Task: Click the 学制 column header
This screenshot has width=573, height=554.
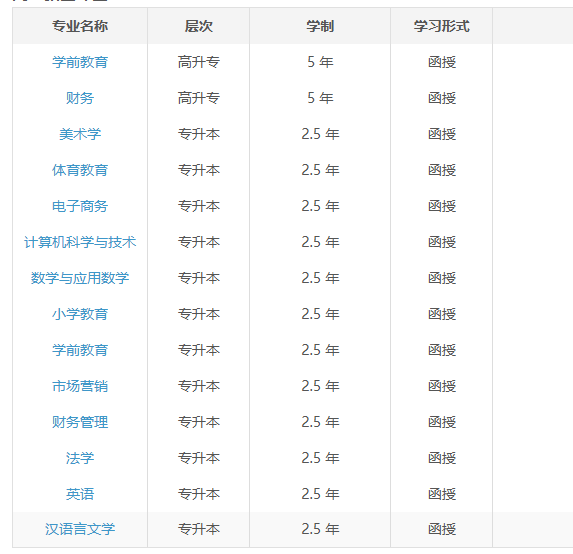Action: pyautogui.click(x=320, y=26)
